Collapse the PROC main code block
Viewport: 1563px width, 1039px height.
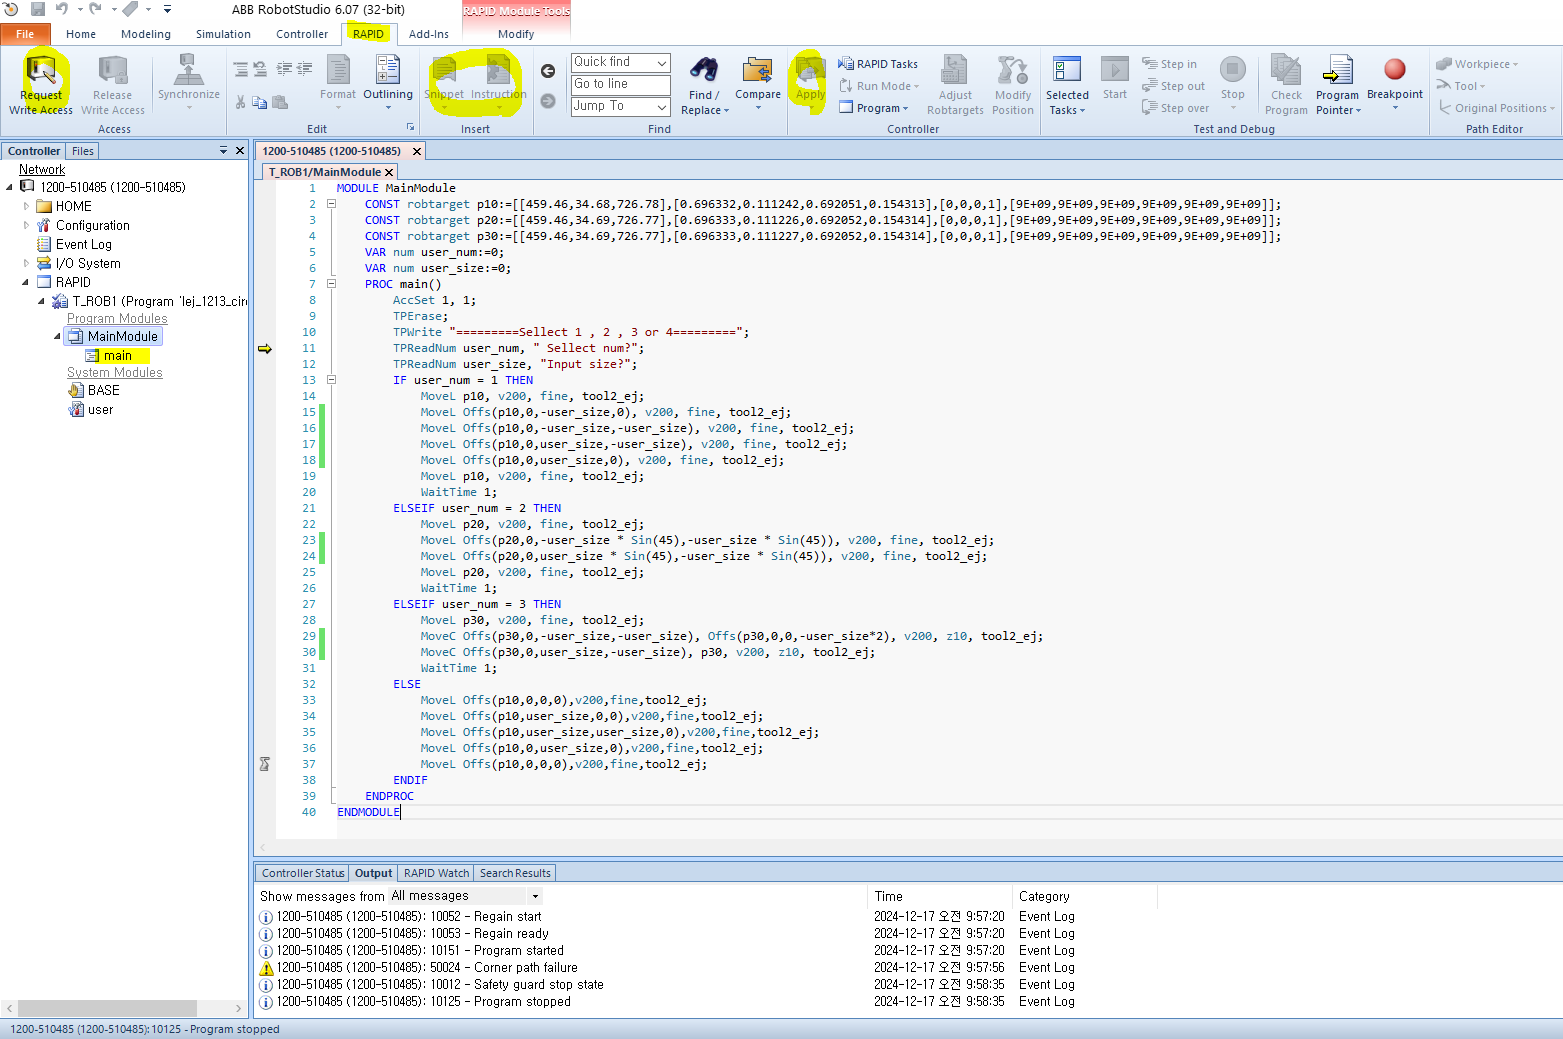[x=331, y=284]
